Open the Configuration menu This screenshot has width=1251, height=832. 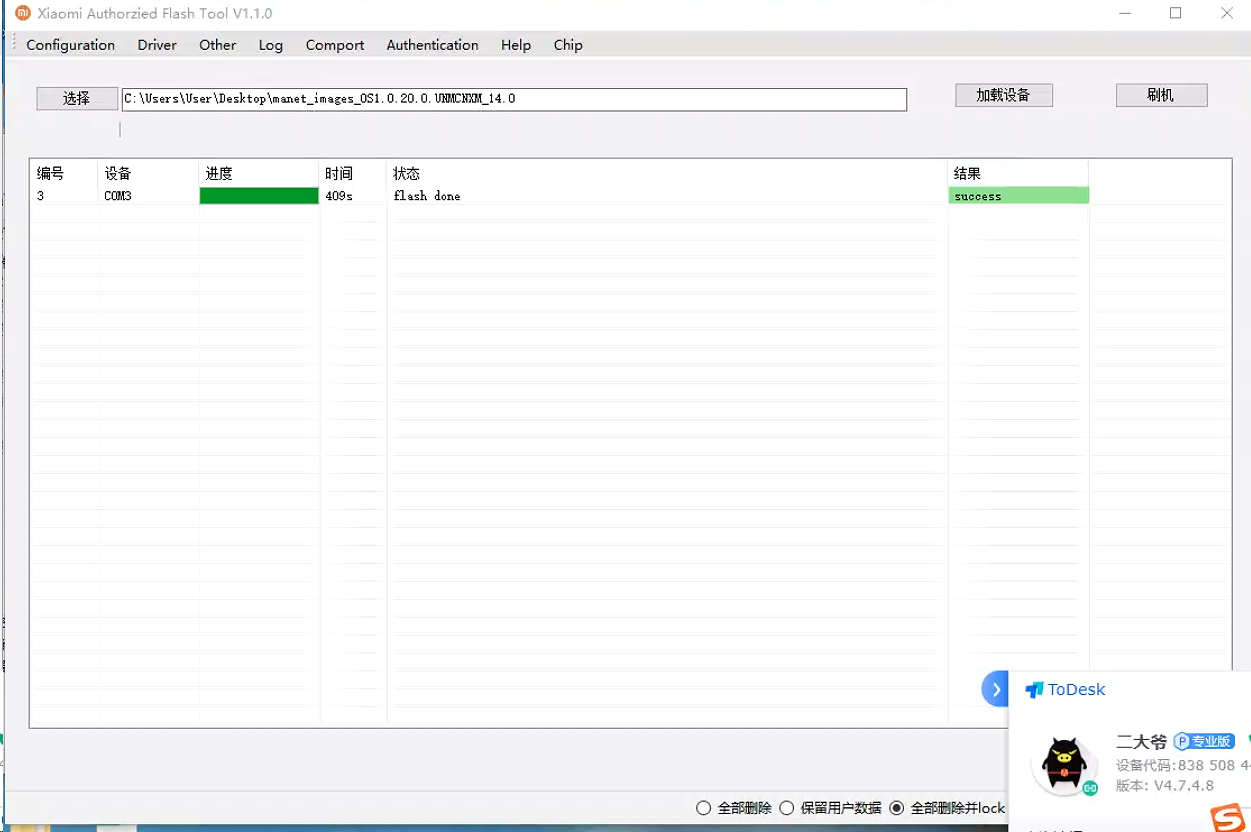71,45
